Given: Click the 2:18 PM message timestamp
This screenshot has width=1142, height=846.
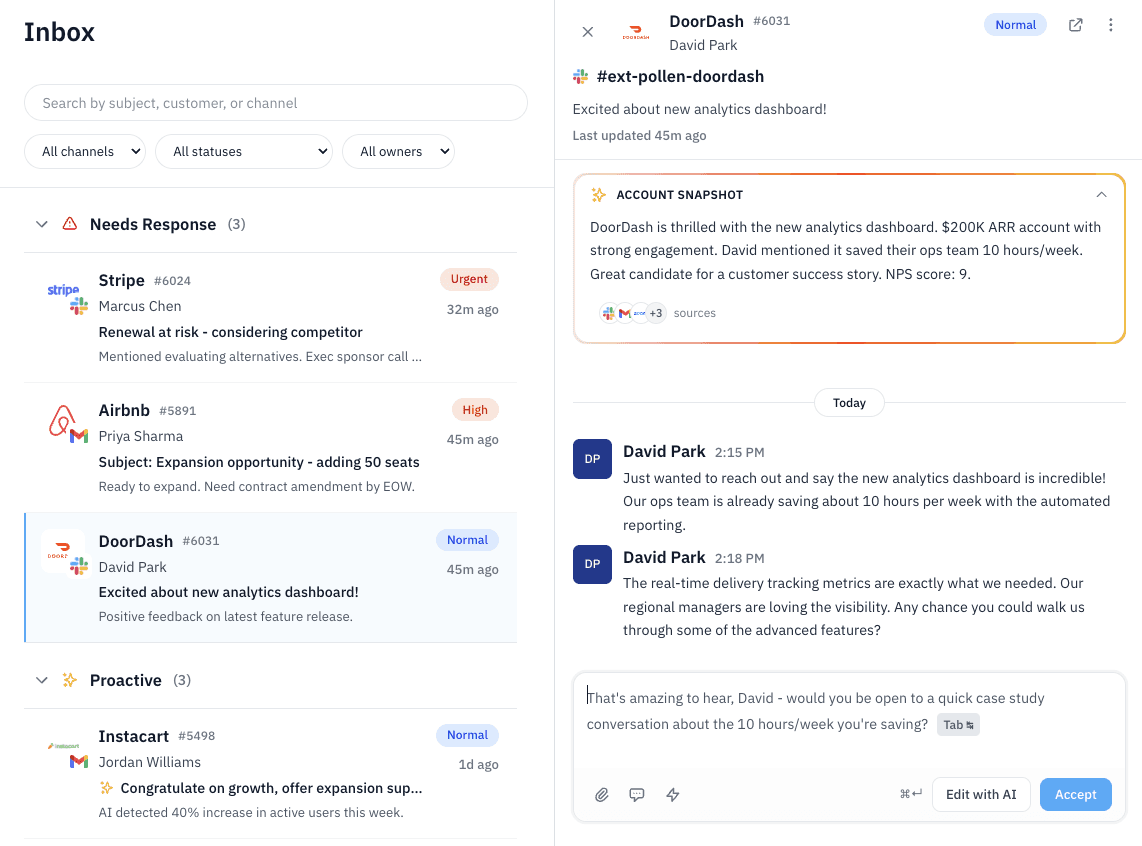Looking at the screenshot, I should point(739,558).
